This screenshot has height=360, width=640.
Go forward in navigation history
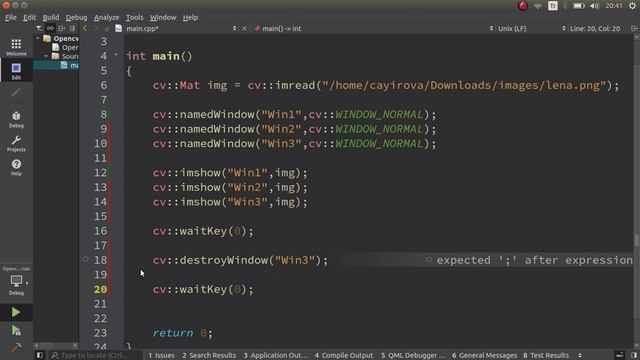tap(96, 28)
